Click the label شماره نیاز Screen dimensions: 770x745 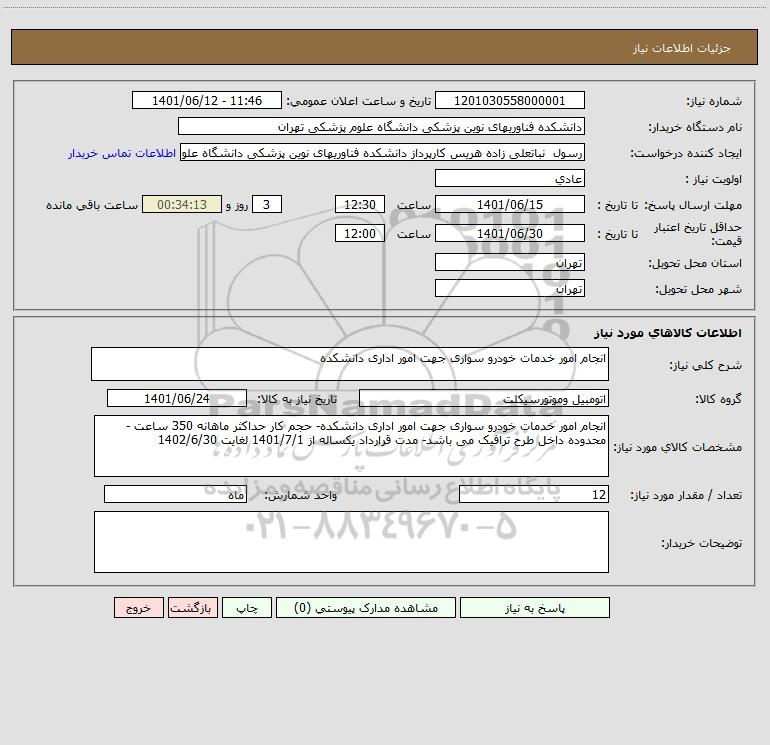pos(714,102)
